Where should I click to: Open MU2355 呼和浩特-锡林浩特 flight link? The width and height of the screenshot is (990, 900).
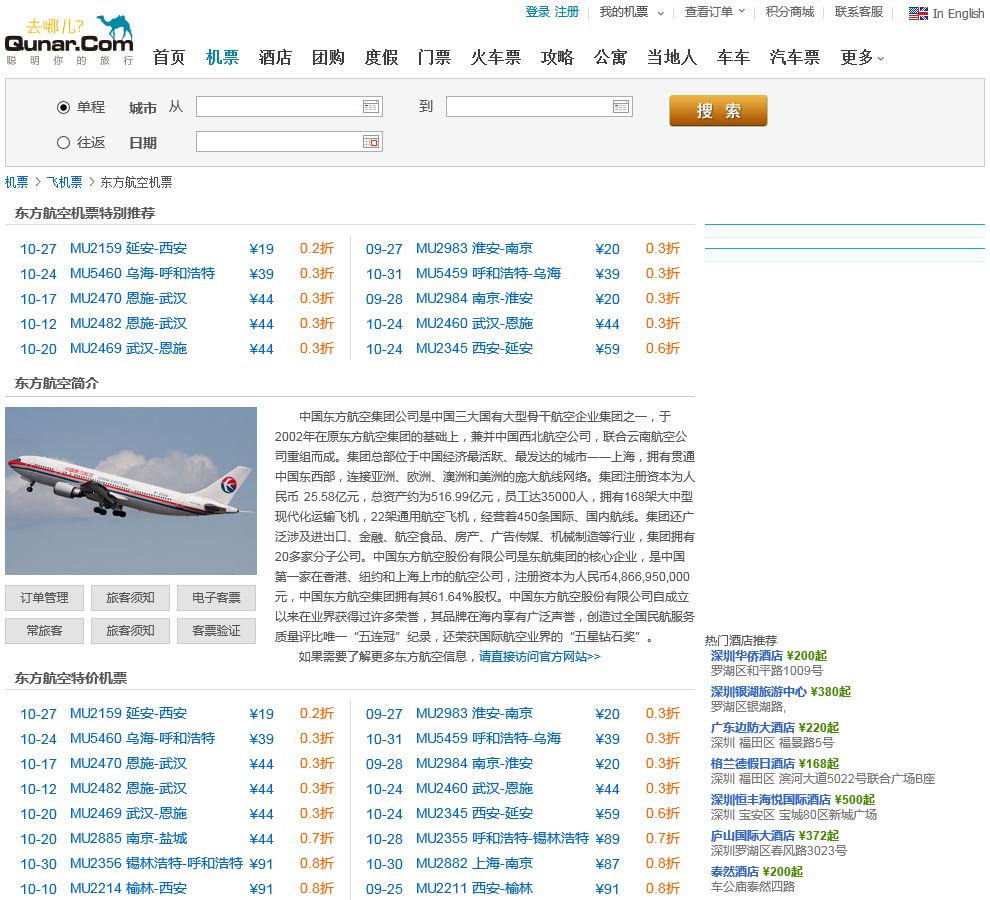click(x=503, y=839)
